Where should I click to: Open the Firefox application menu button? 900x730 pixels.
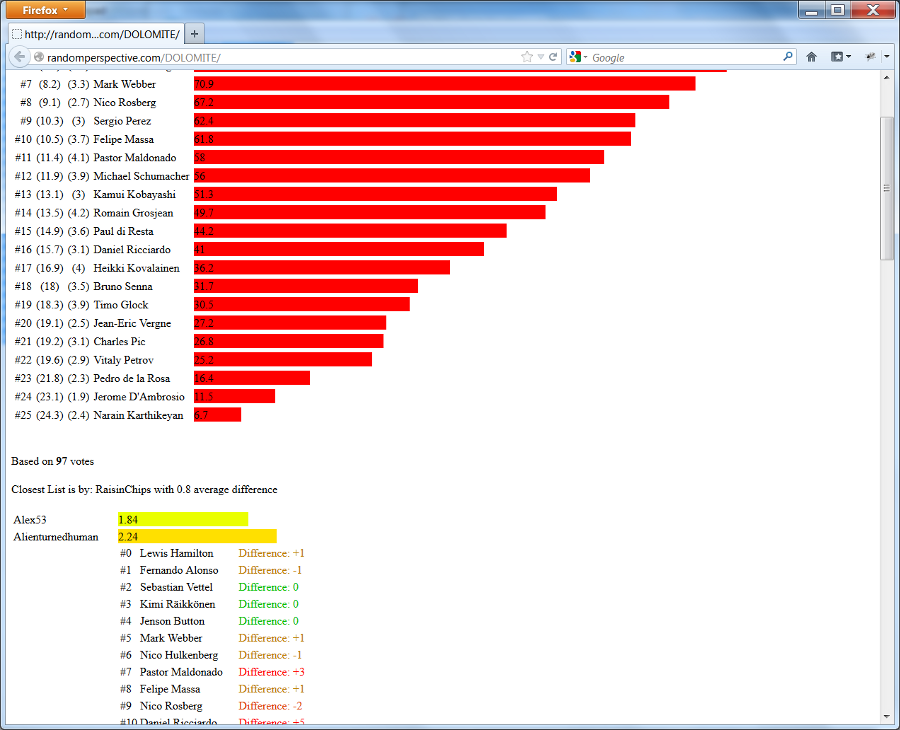pos(45,10)
